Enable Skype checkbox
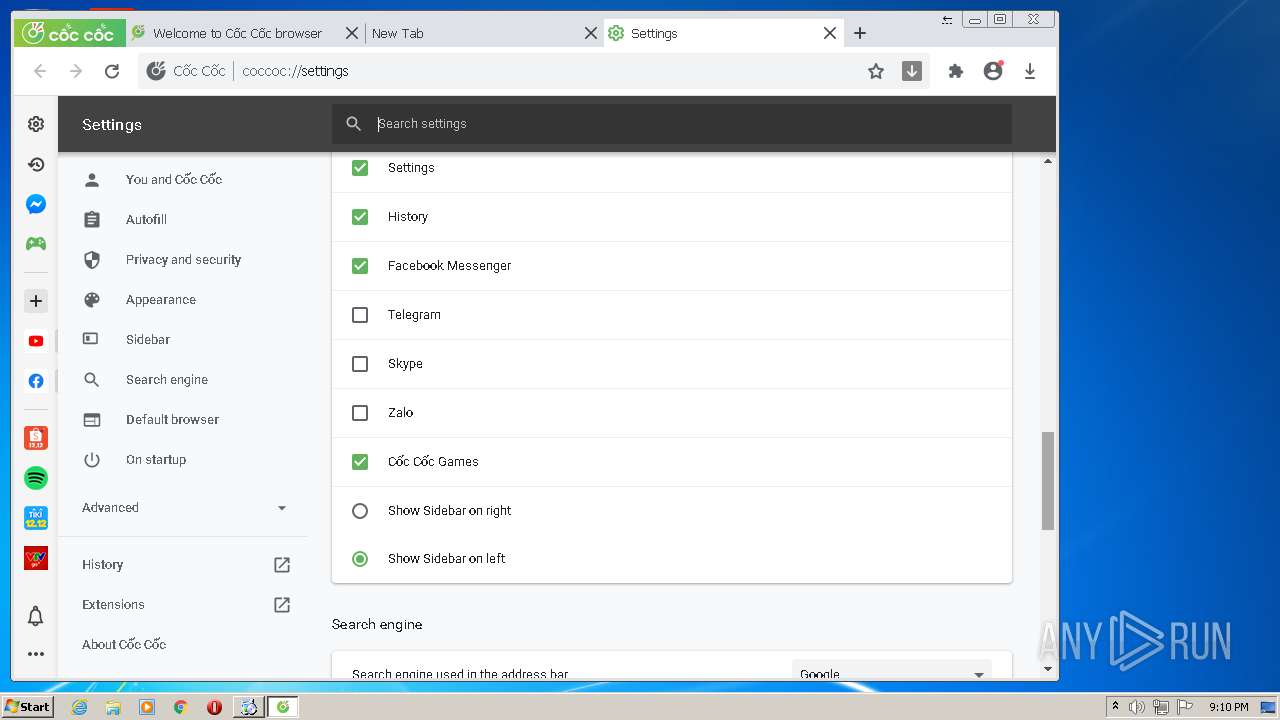Viewport: 1280px width, 720px height. (360, 364)
